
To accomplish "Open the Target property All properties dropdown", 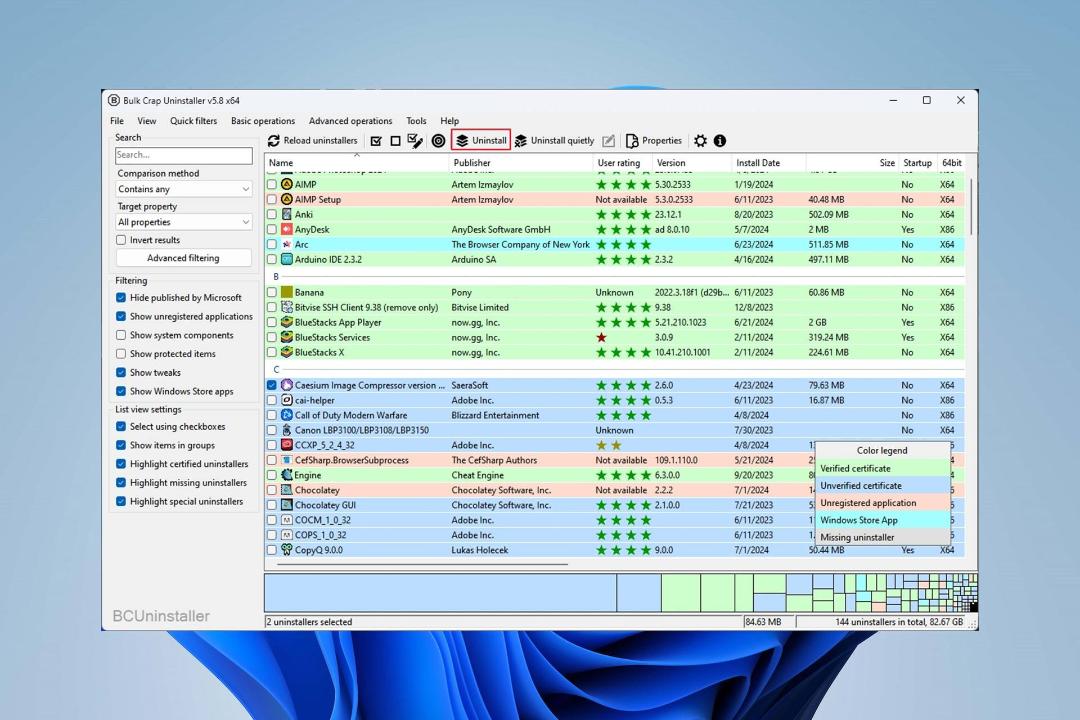I will tap(184, 222).
